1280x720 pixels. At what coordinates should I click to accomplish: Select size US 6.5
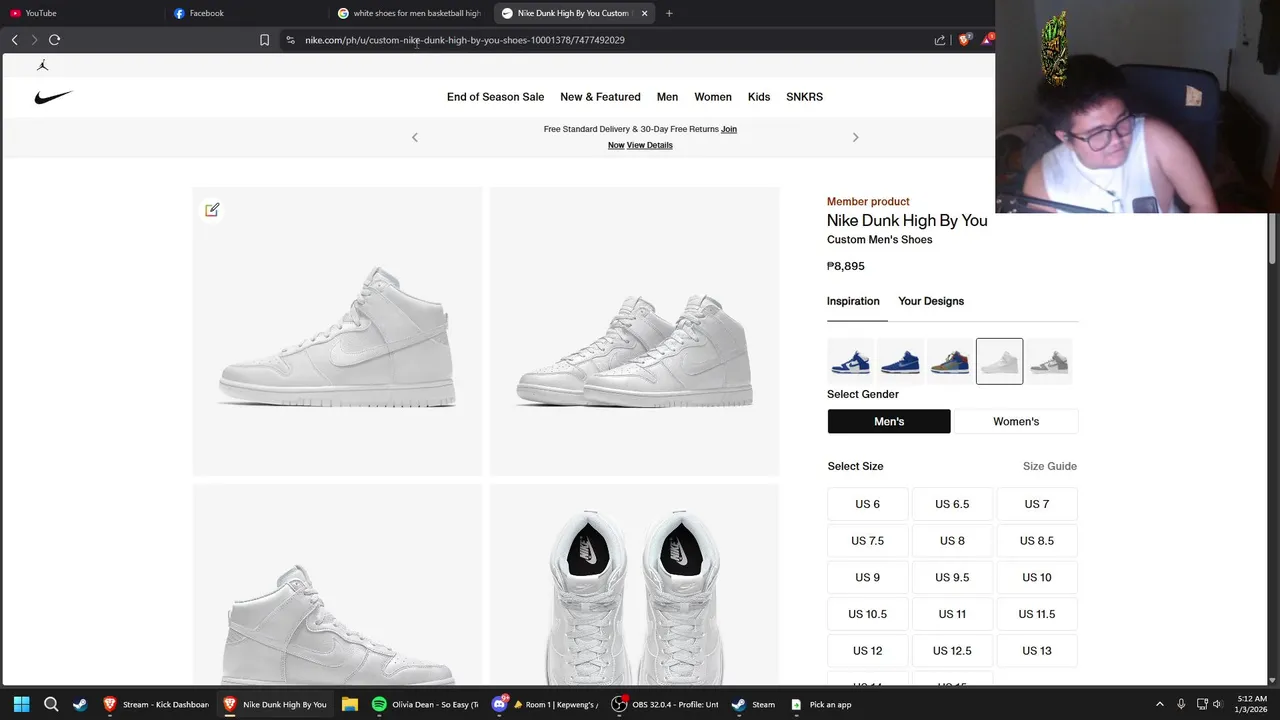point(952,504)
